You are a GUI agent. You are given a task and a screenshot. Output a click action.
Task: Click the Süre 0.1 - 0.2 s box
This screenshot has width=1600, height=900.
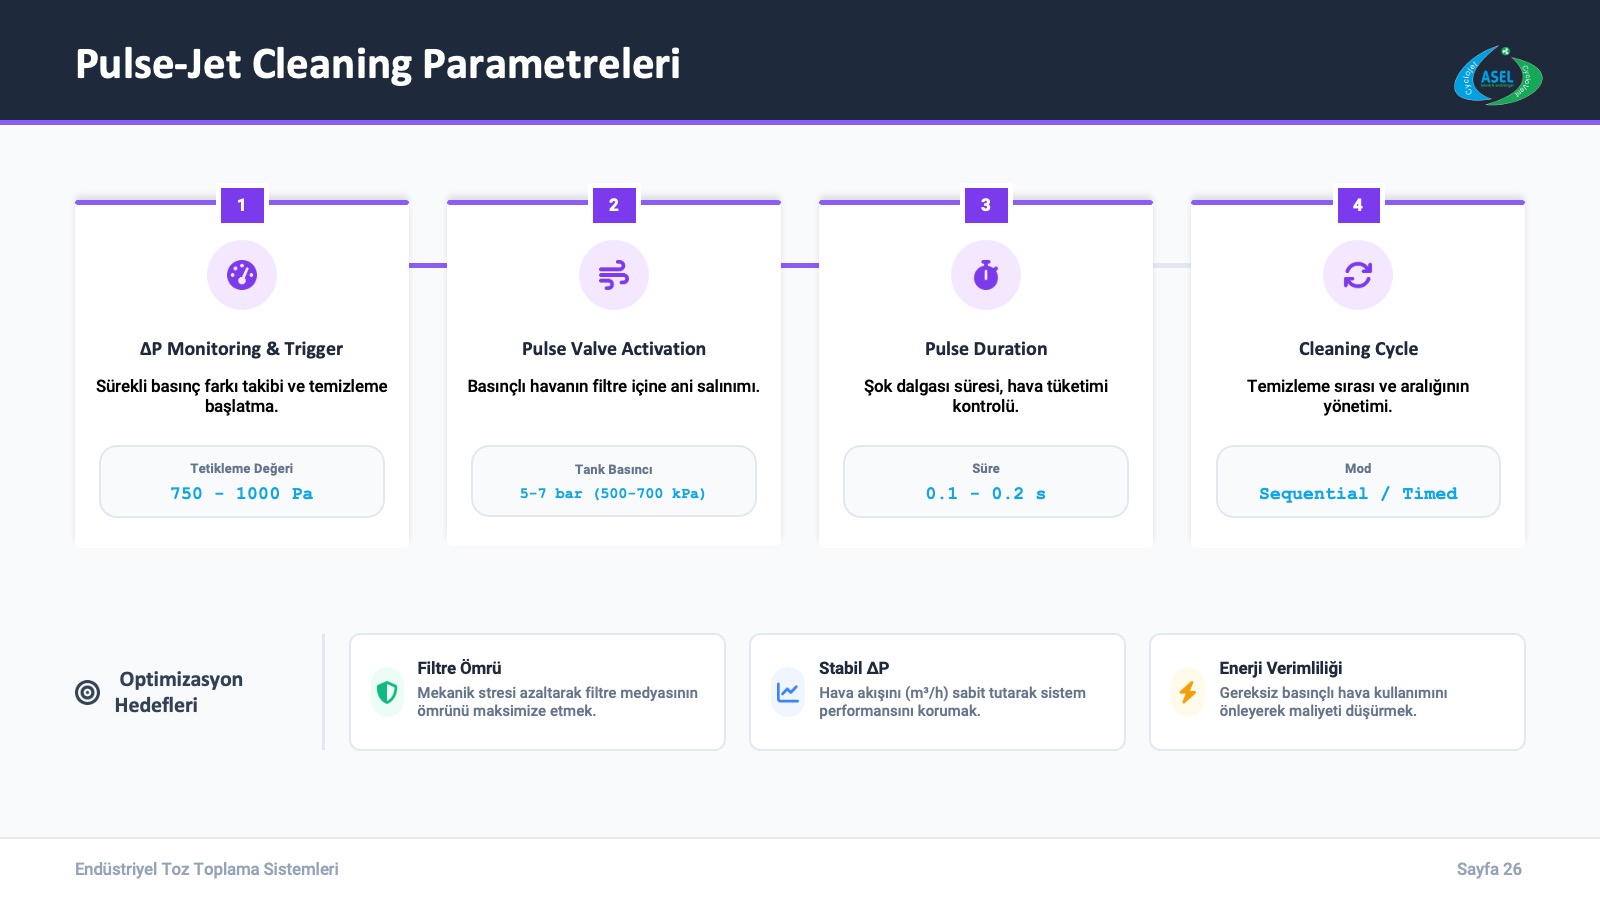coord(986,482)
